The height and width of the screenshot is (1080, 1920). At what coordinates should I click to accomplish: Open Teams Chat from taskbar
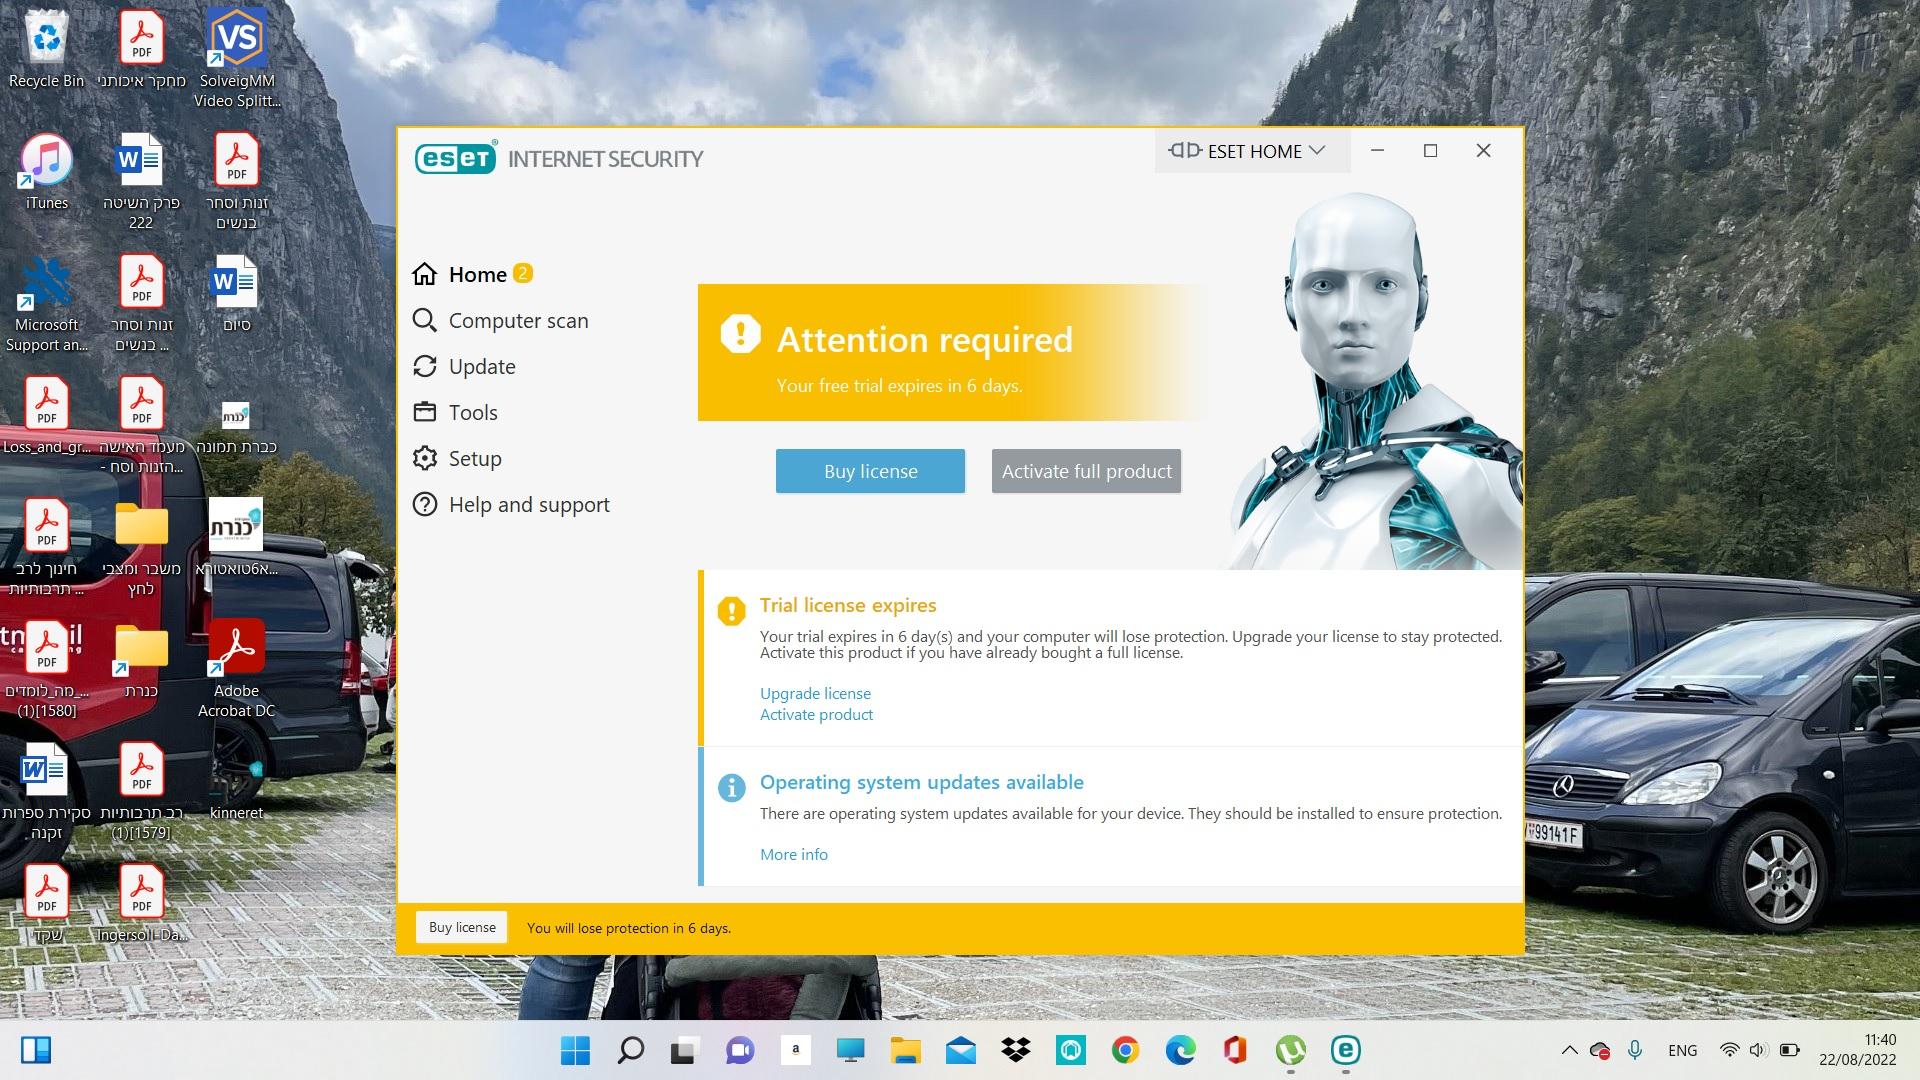(740, 1050)
